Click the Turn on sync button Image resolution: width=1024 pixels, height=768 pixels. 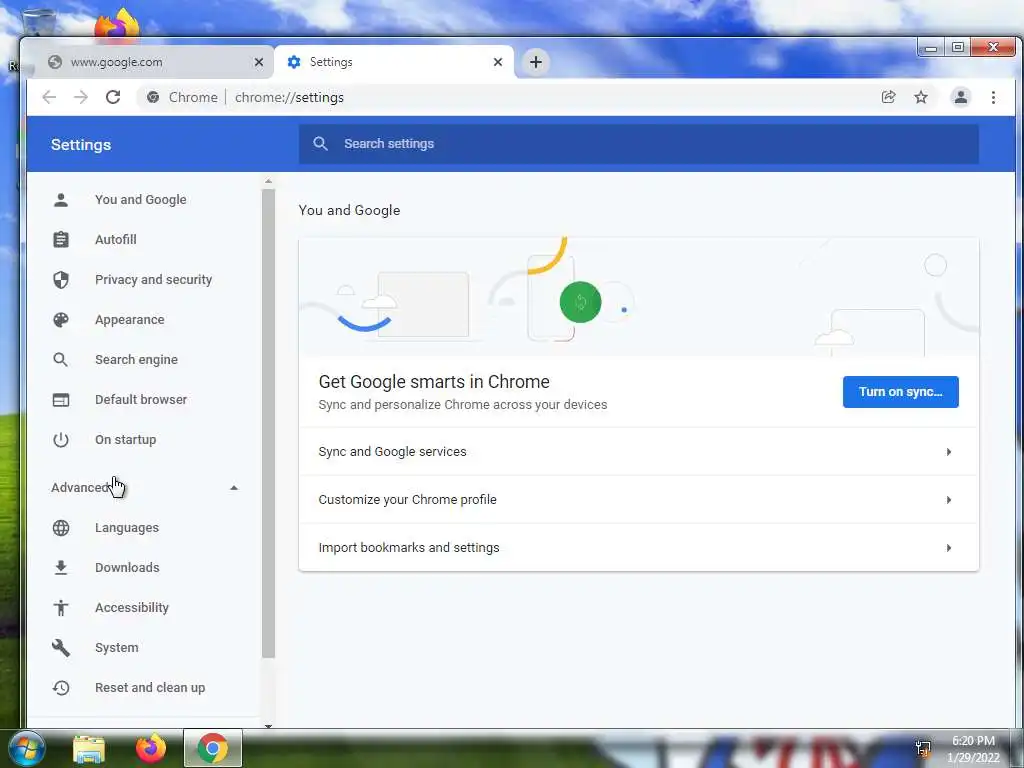(x=901, y=392)
